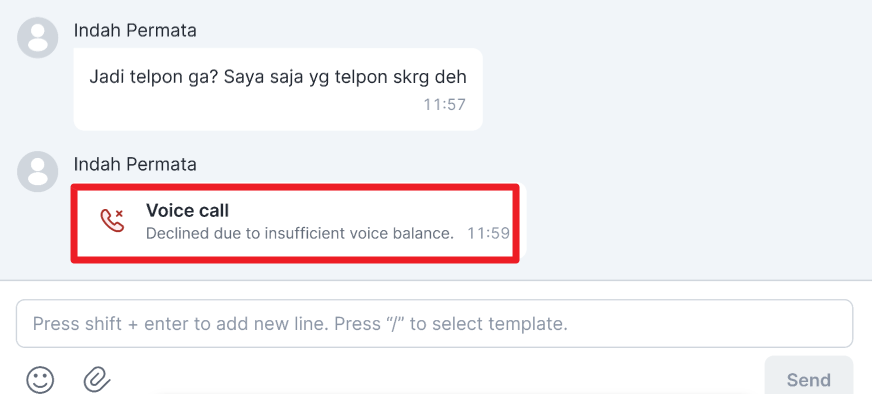Click the 11:59 voice call timestamp

coord(488,233)
